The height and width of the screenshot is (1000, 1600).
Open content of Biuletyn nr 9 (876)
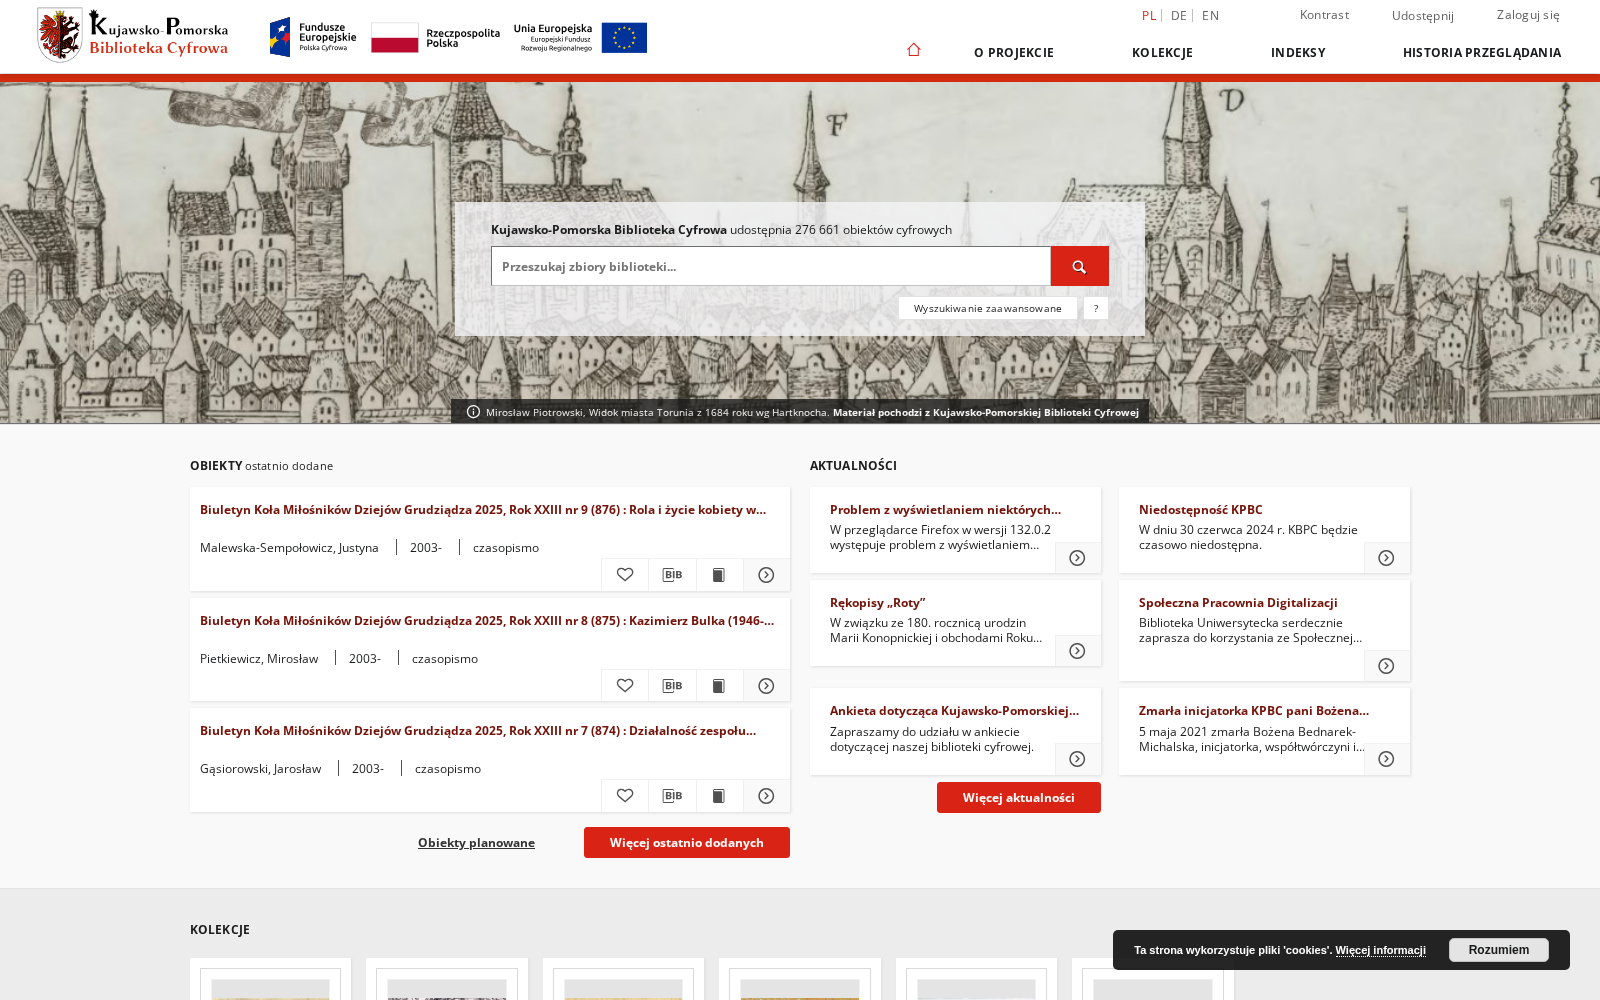tap(719, 575)
